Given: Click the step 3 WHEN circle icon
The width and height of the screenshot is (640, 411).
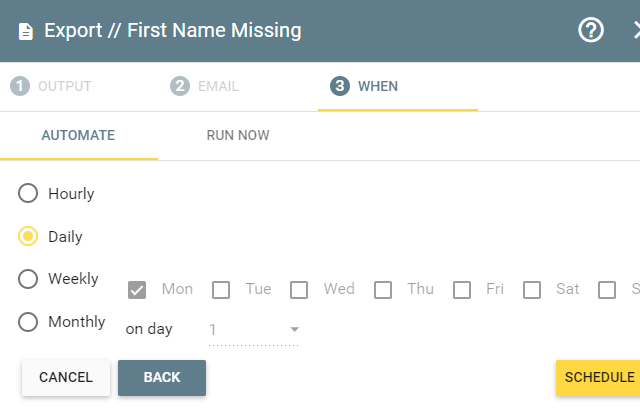Looking at the screenshot, I should [340, 86].
